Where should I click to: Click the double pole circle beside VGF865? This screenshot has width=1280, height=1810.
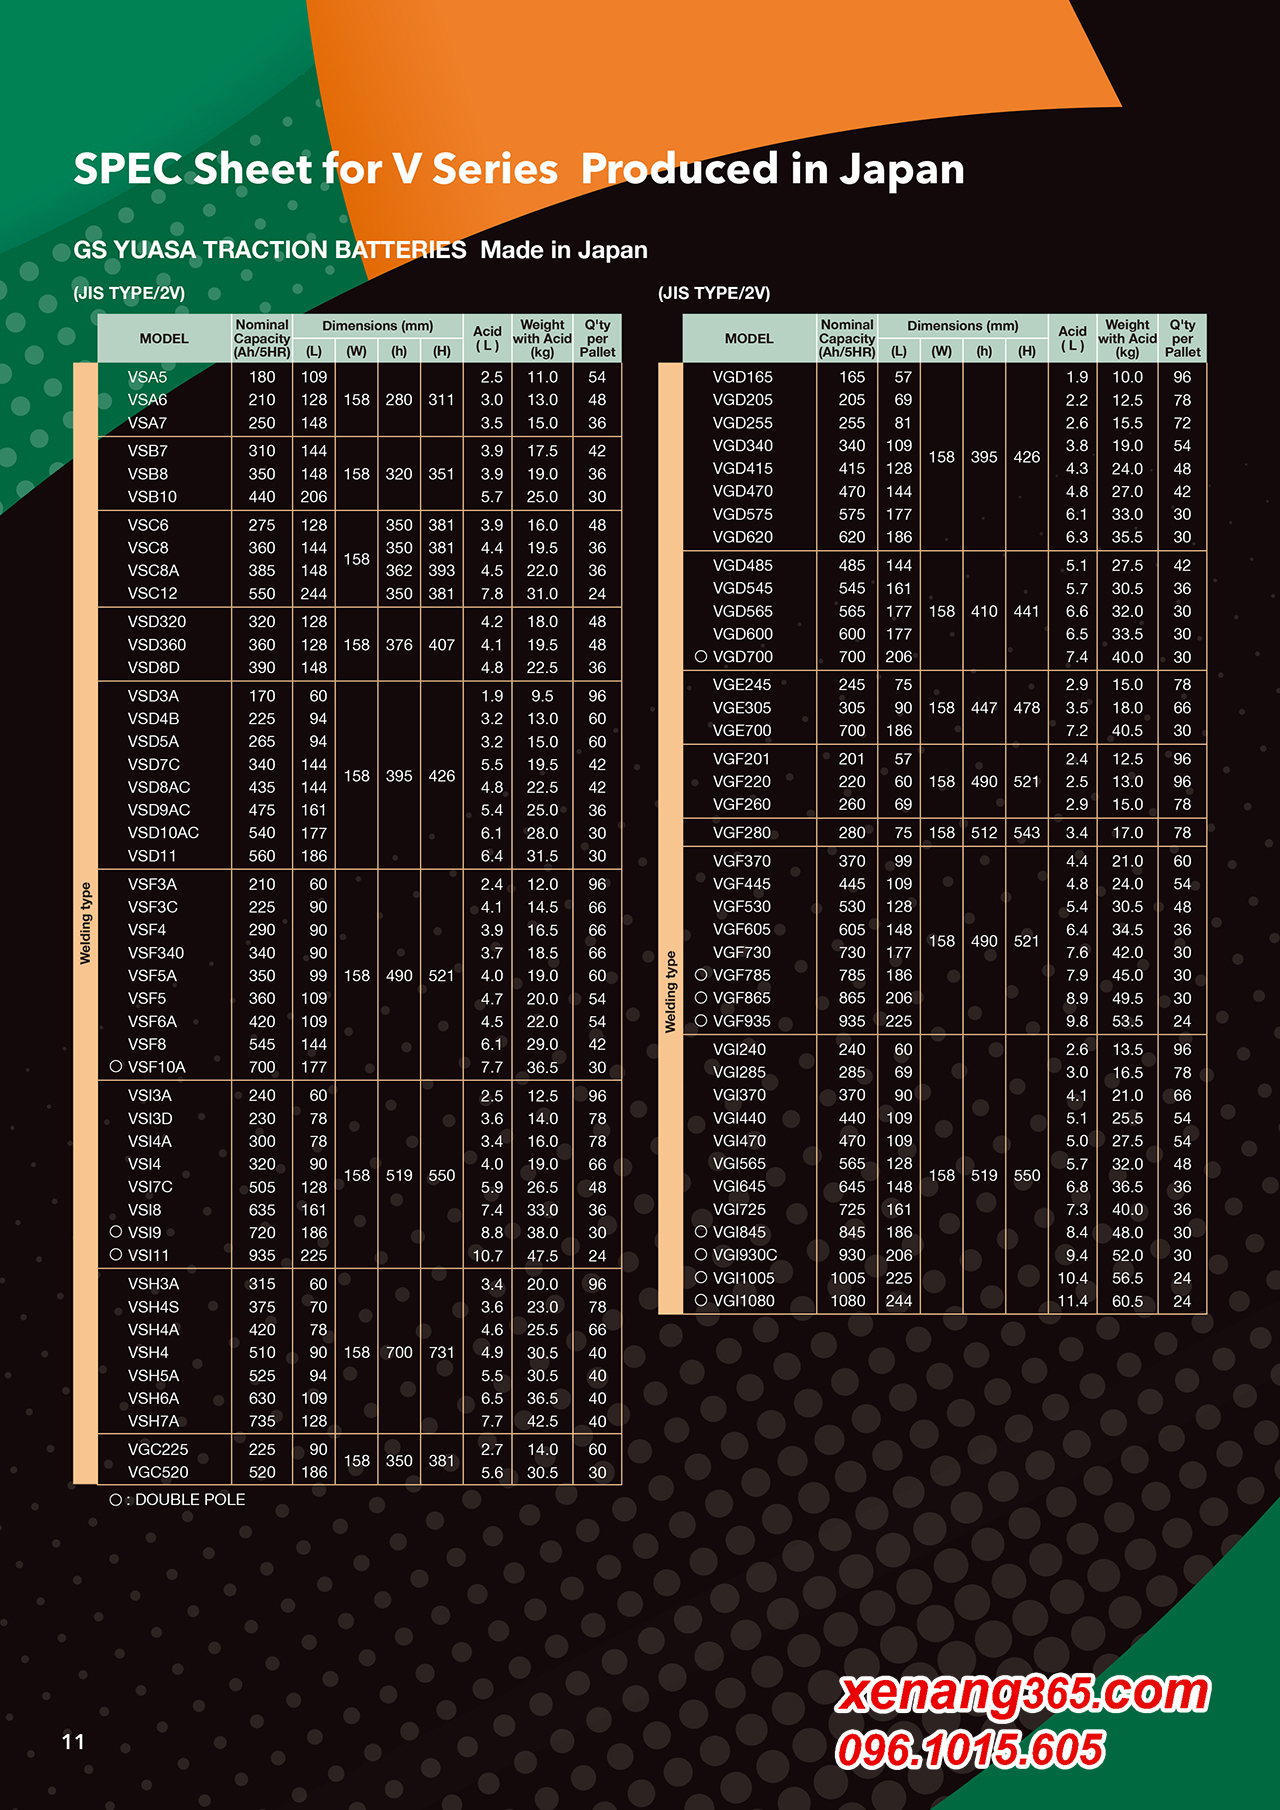(701, 998)
